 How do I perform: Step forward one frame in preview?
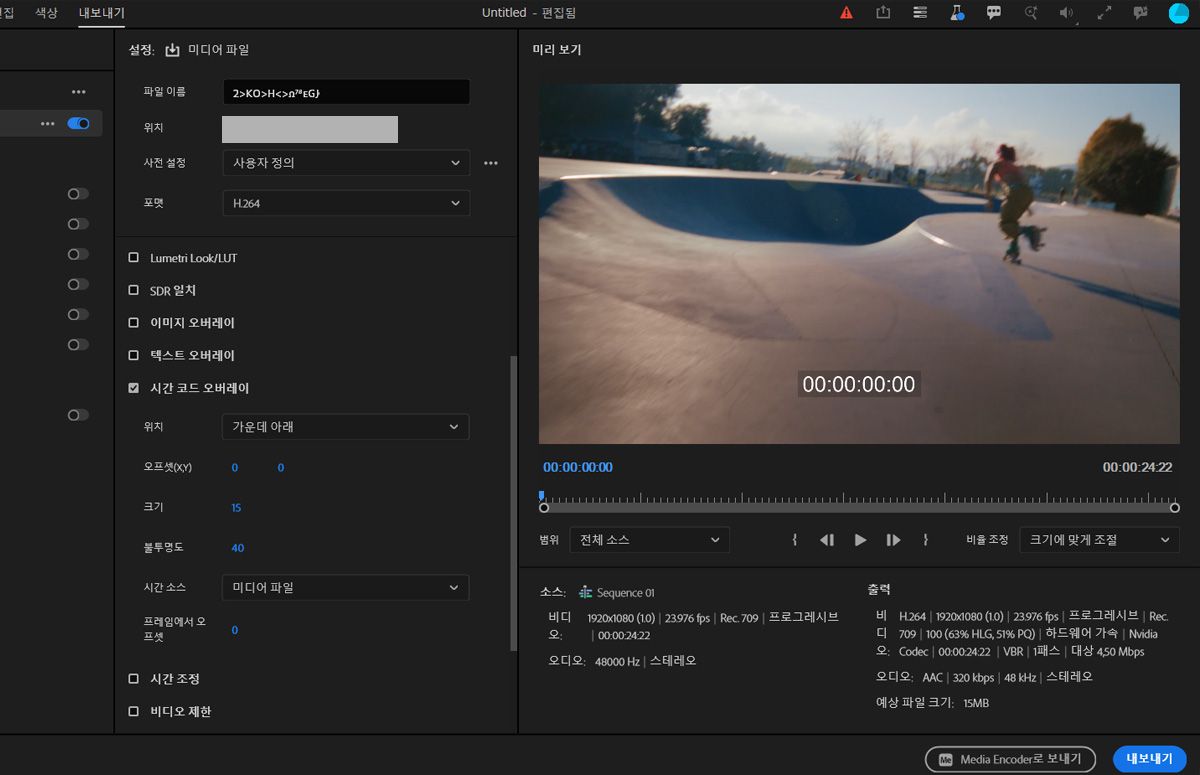(893, 540)
